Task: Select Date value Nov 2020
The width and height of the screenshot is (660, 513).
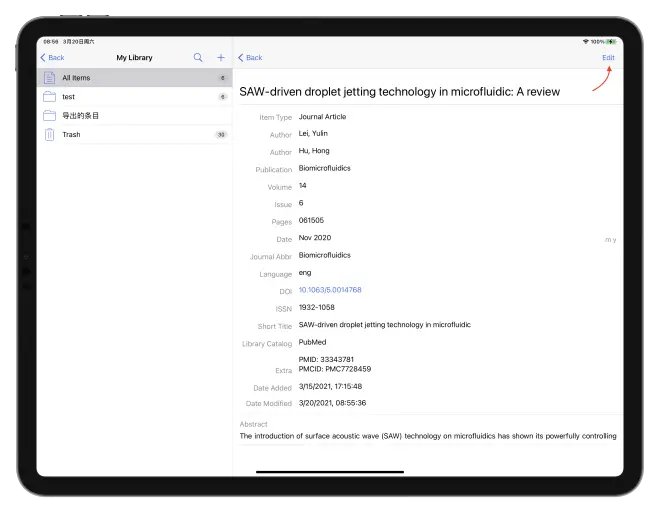Action: click(315, 238)
